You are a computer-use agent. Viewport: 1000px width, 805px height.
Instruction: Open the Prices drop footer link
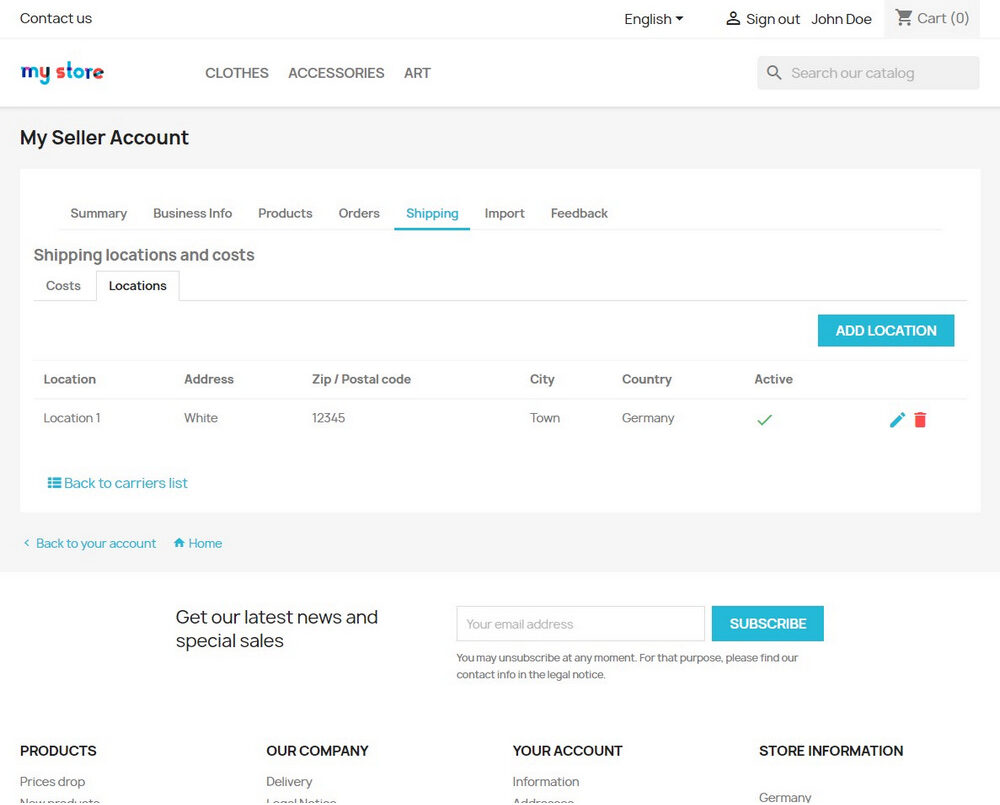(52, 781)
